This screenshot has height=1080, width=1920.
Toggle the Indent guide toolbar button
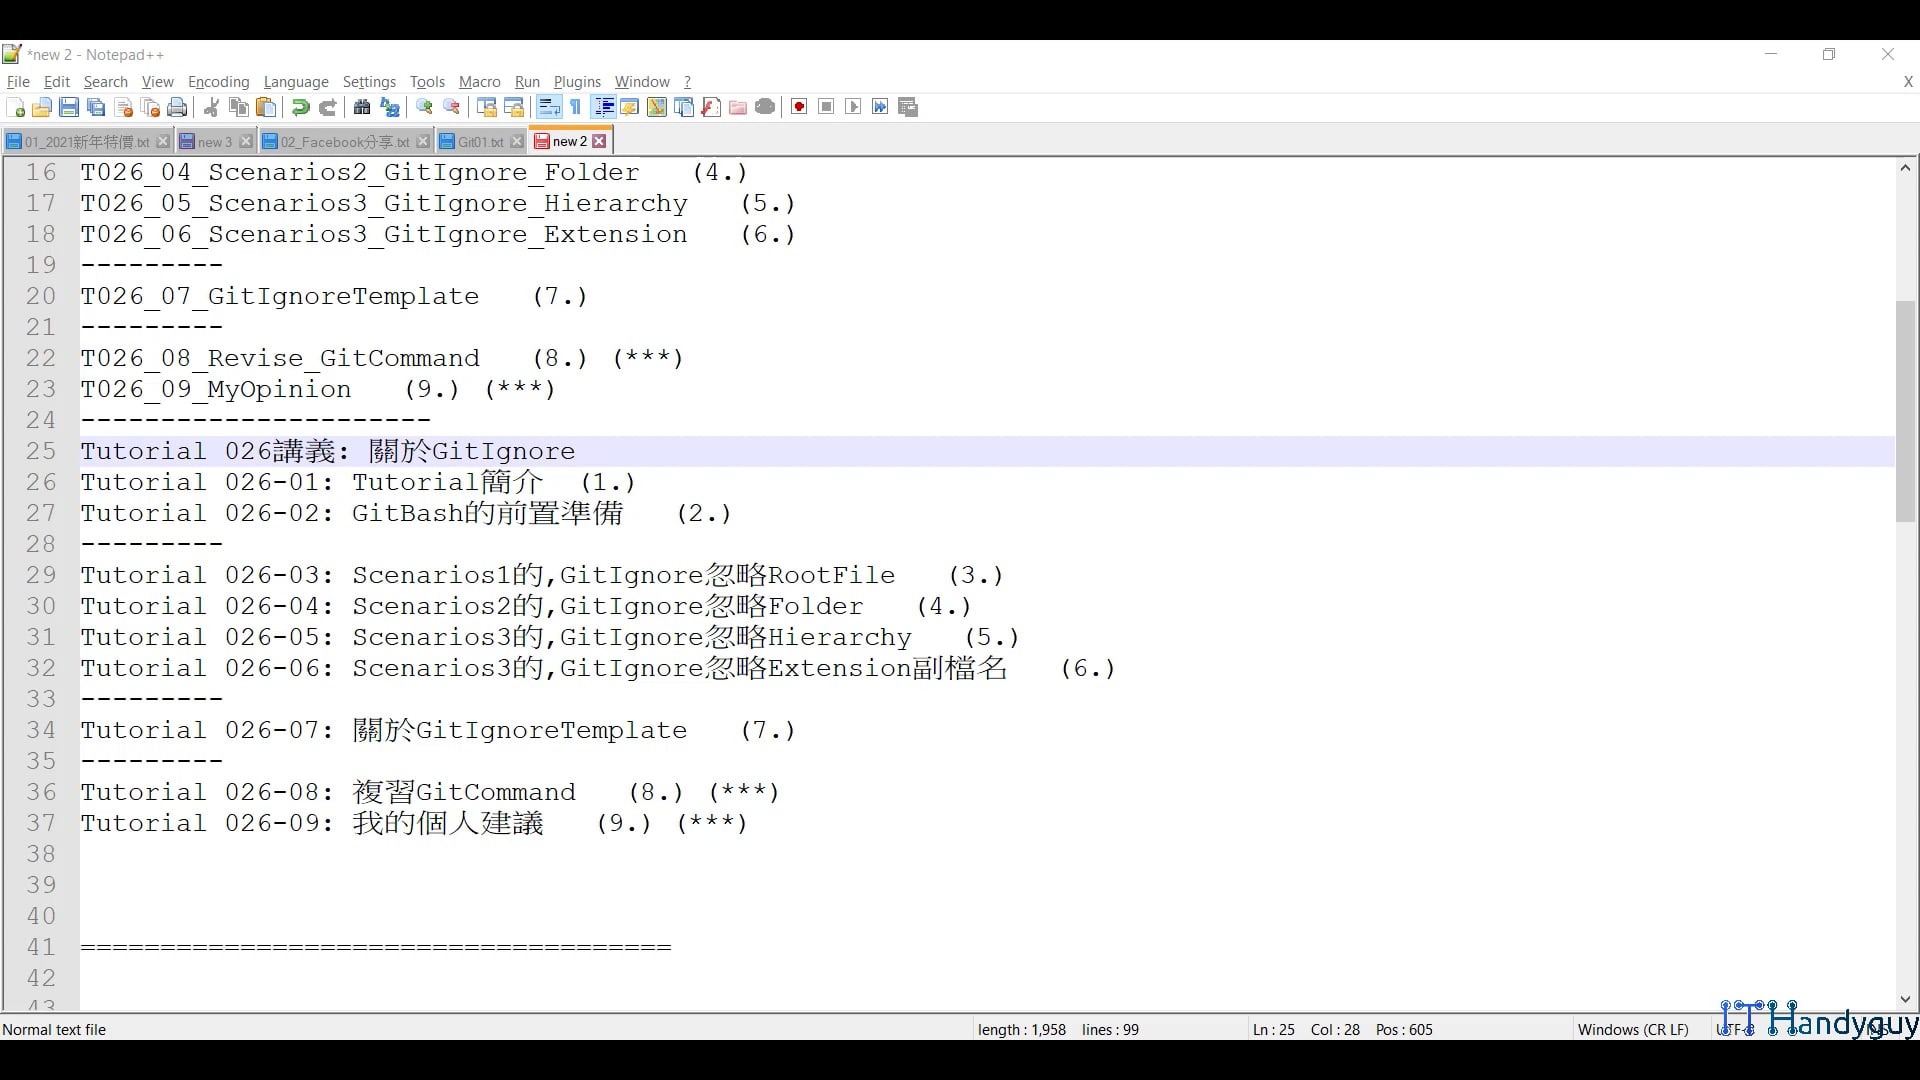point(604,107)
